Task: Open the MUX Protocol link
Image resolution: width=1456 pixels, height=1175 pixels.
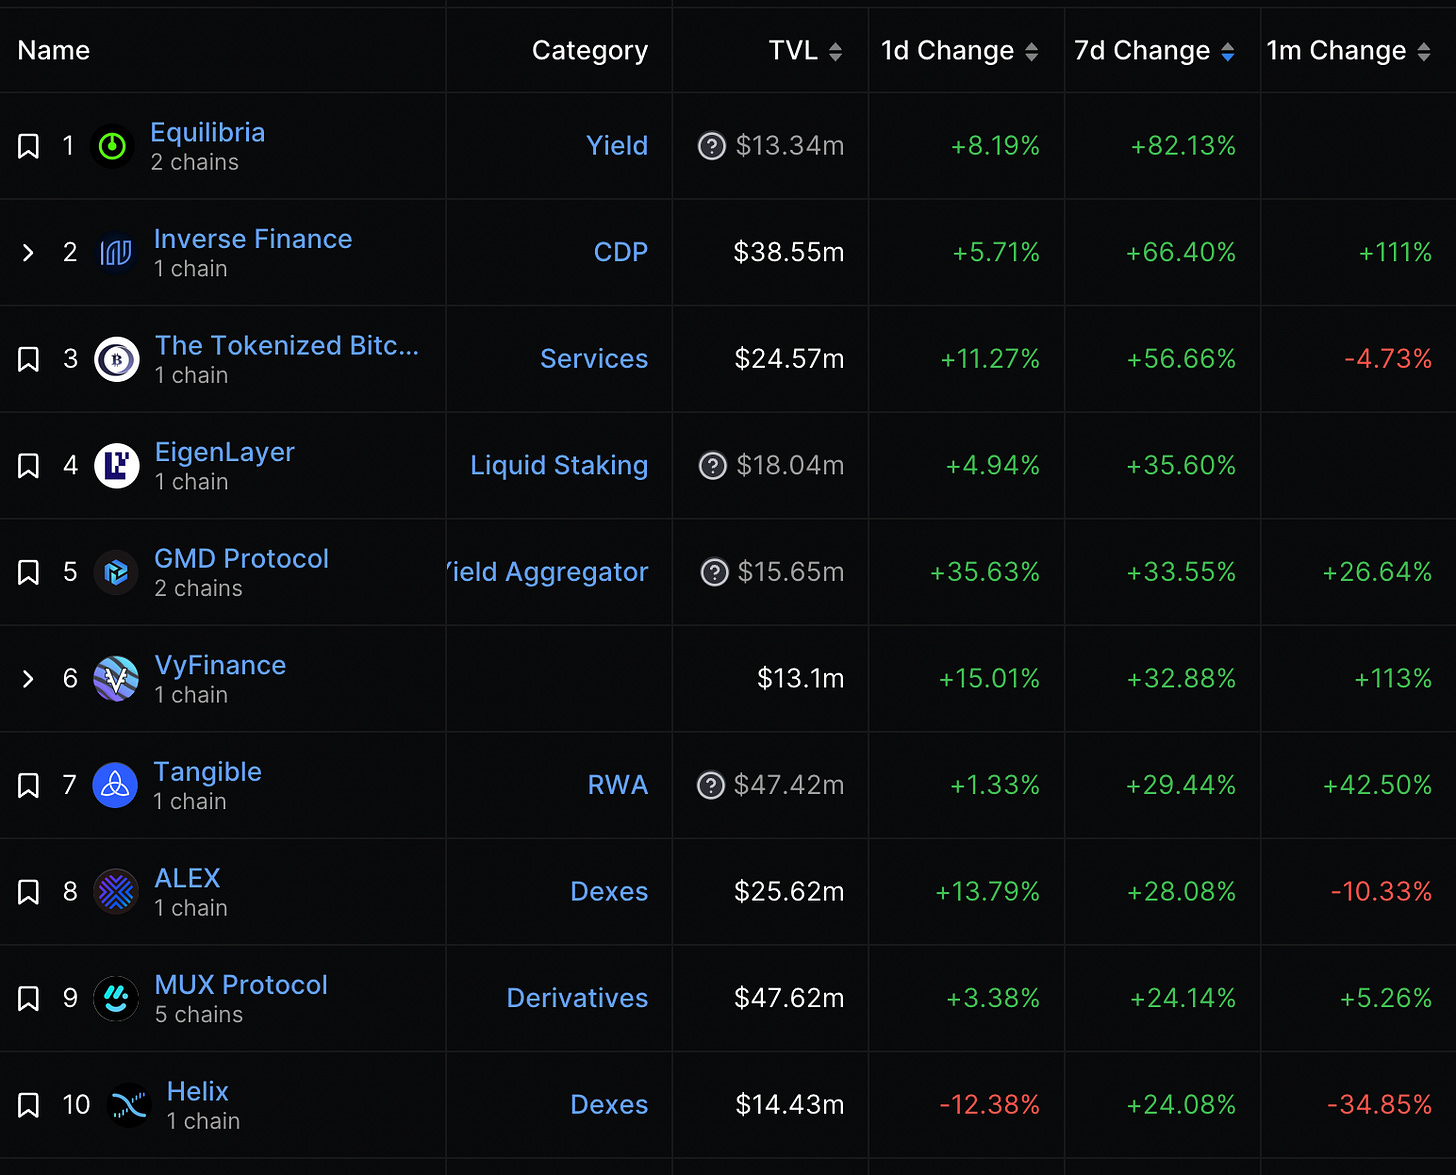Action: [x=241, y=984]
